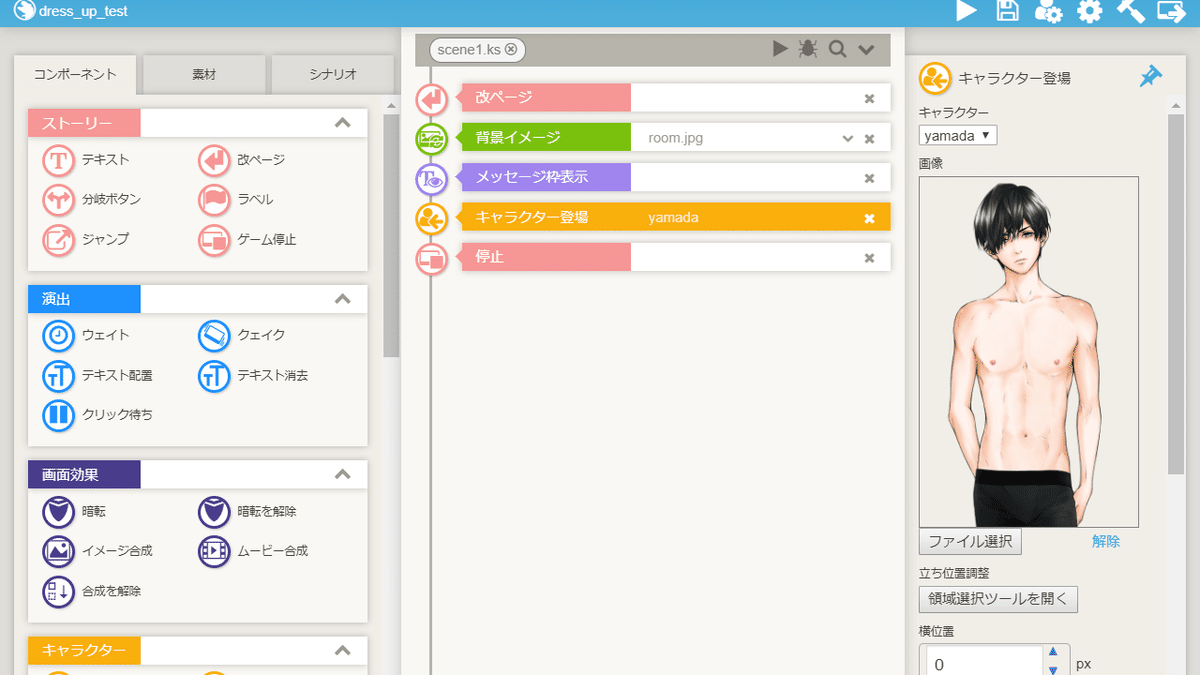The width and height of the screenshot is (1200, 675).
Task: Delete the 停止 scenario row
Action: coord(869,258)
